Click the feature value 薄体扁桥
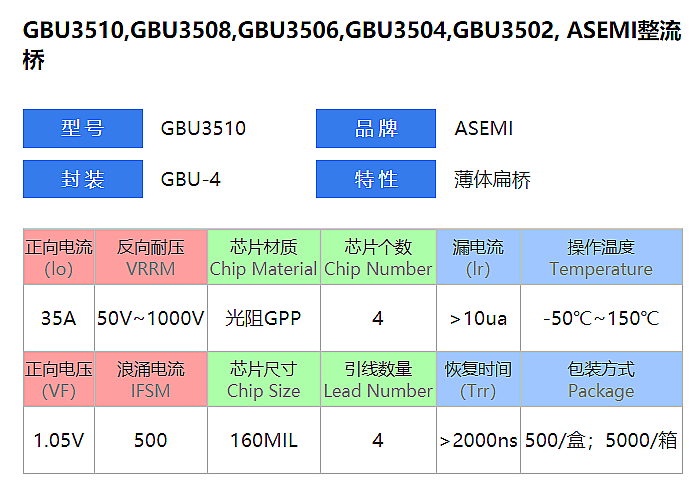 click(492, 180)
